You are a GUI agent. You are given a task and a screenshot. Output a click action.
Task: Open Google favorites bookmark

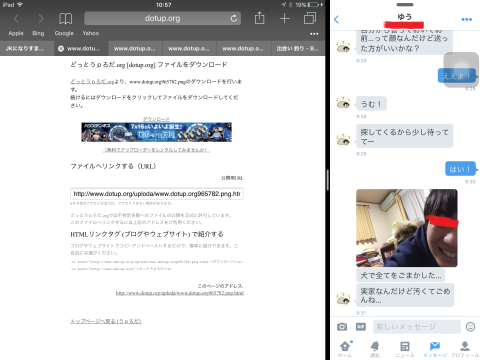(64, 33)
